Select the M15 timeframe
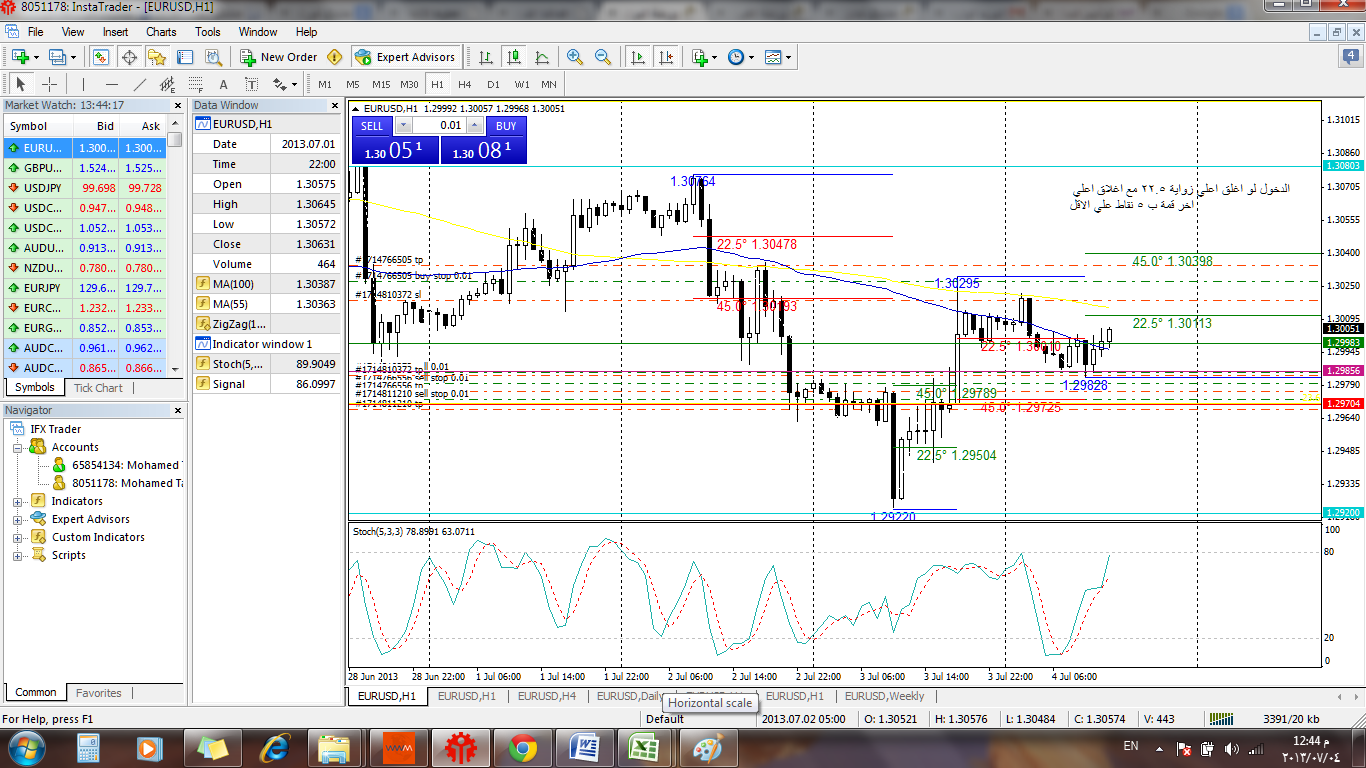Image resolution: width=1366 pixels, height=768 pixels. 381,84
